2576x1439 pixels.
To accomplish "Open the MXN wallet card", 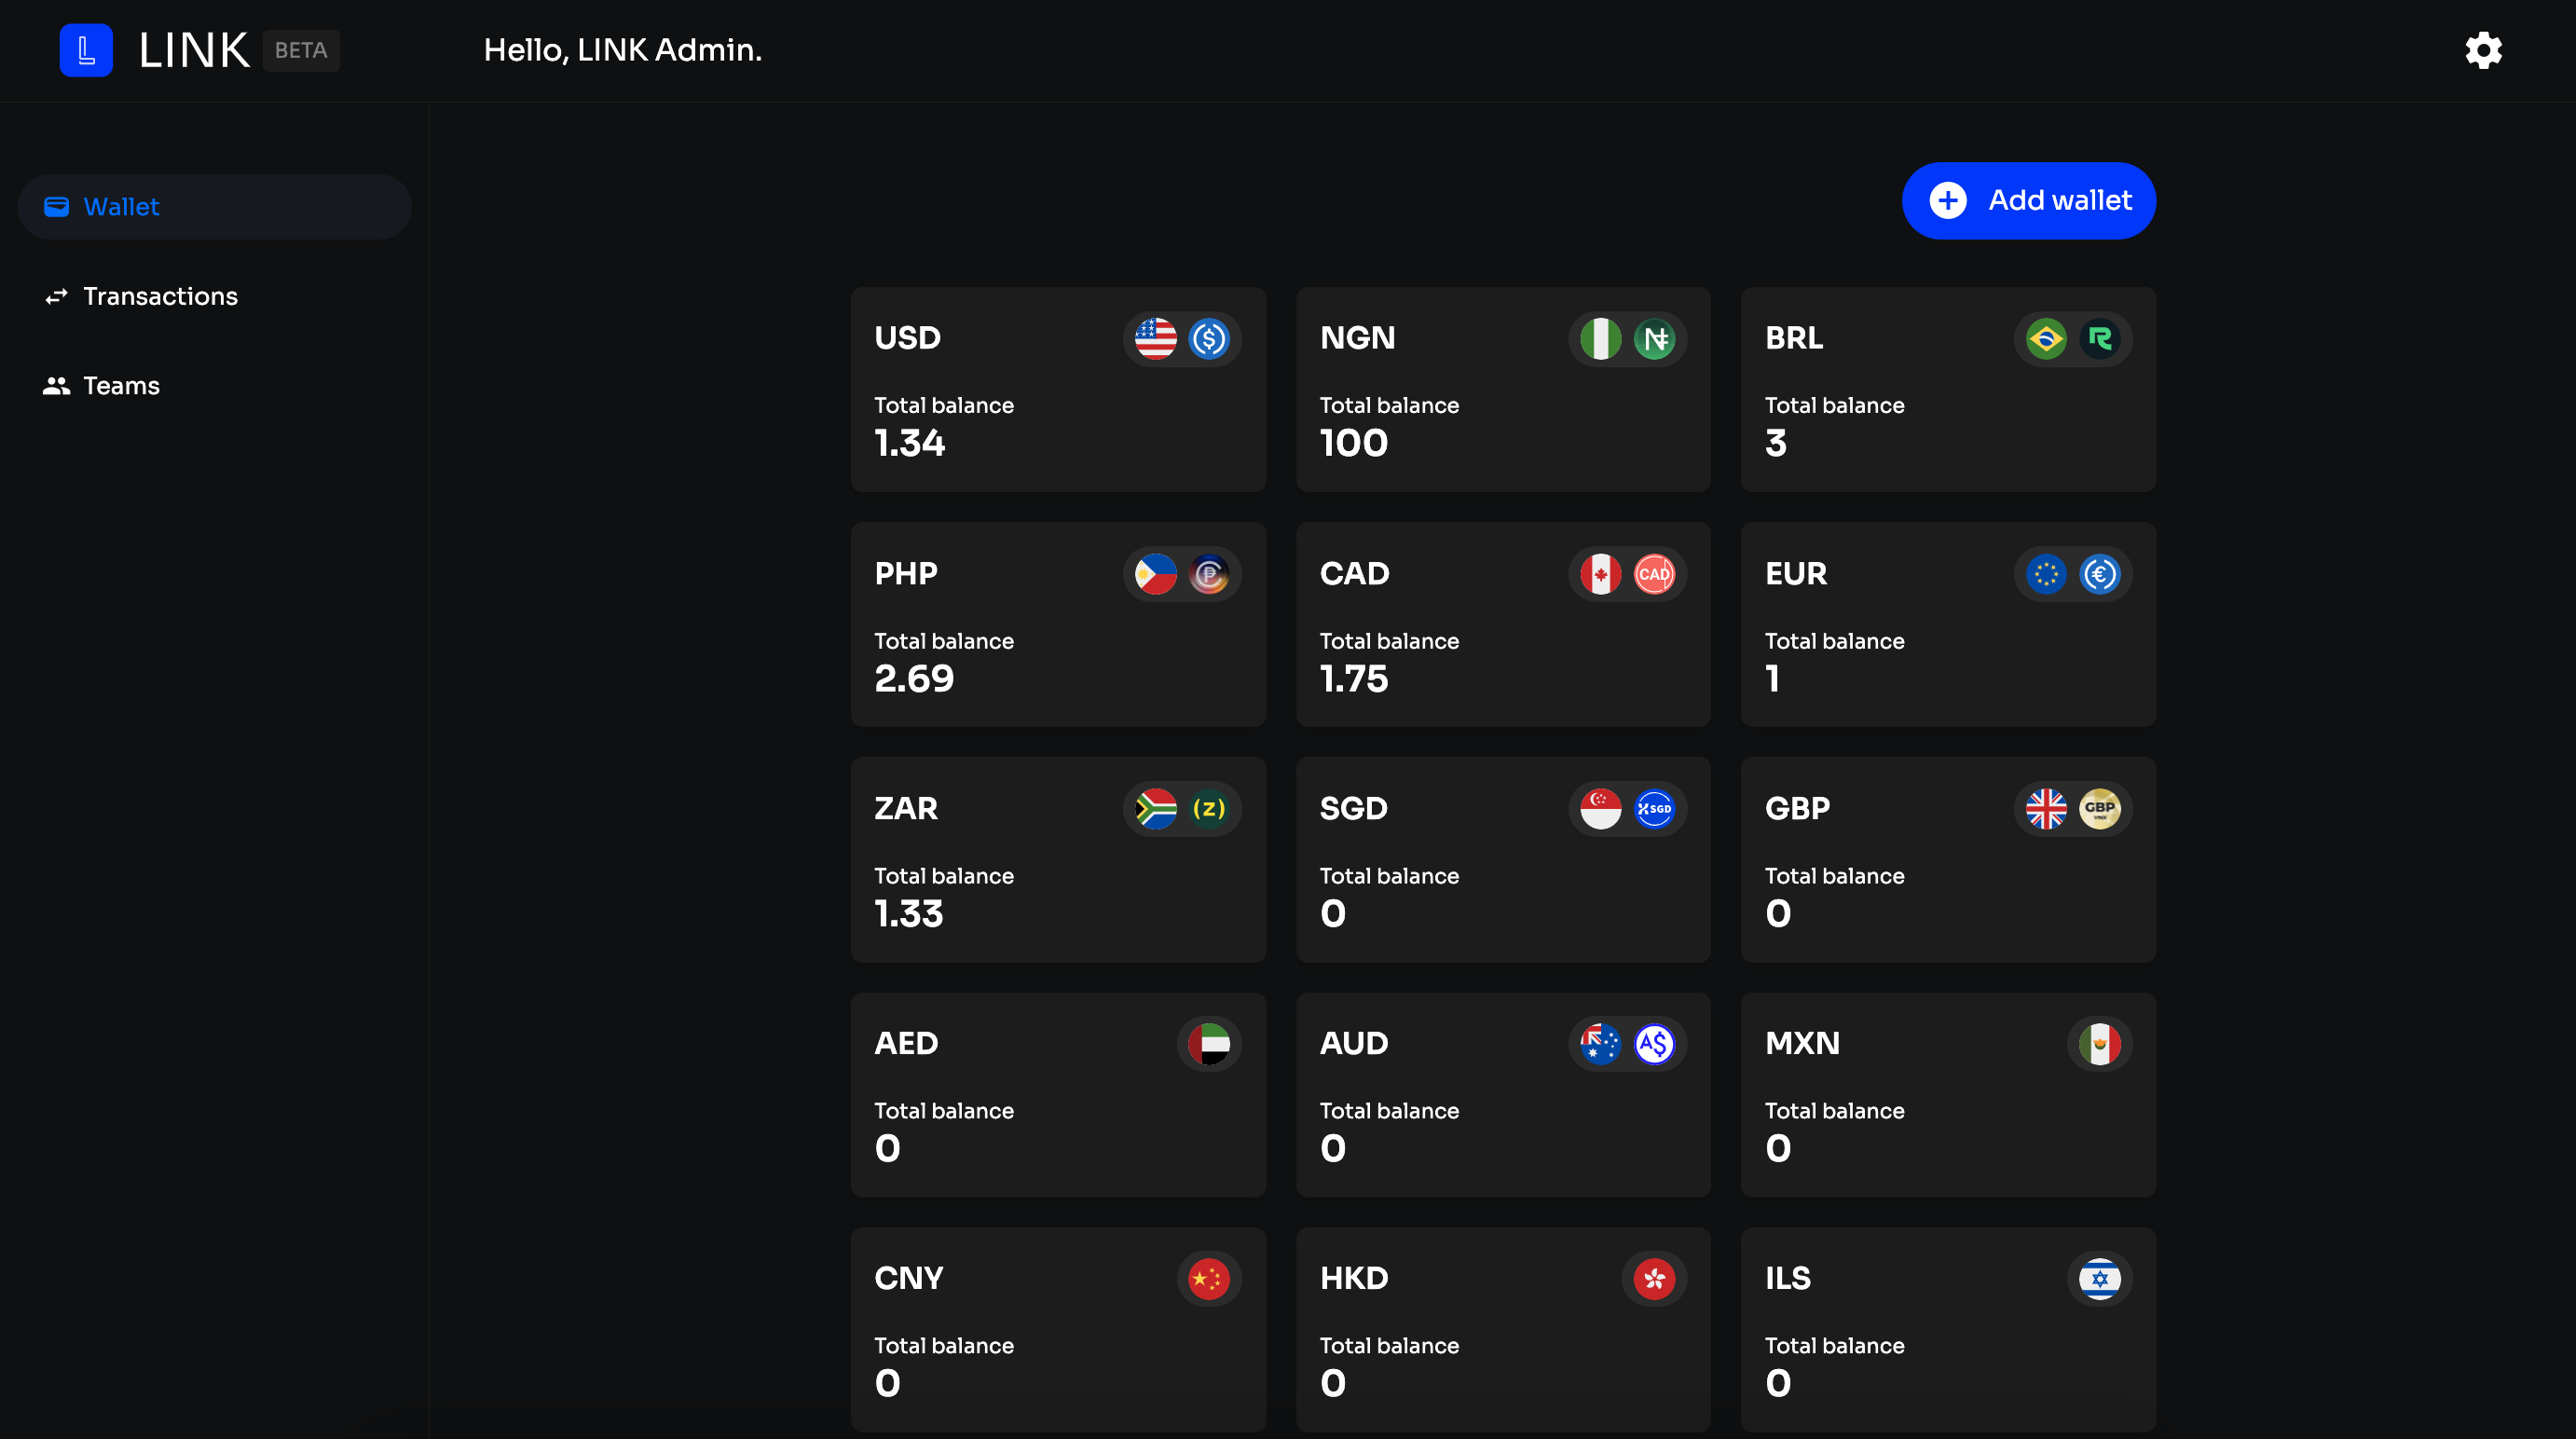I will pos(1947,1095).
